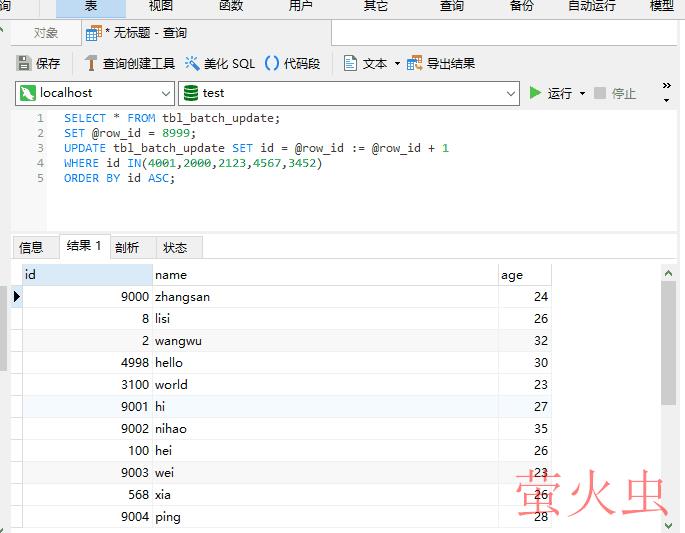Viewport: 685px width, 533px height.
Task: Click the 文本 text icon
Action: (x=351, y=63)
